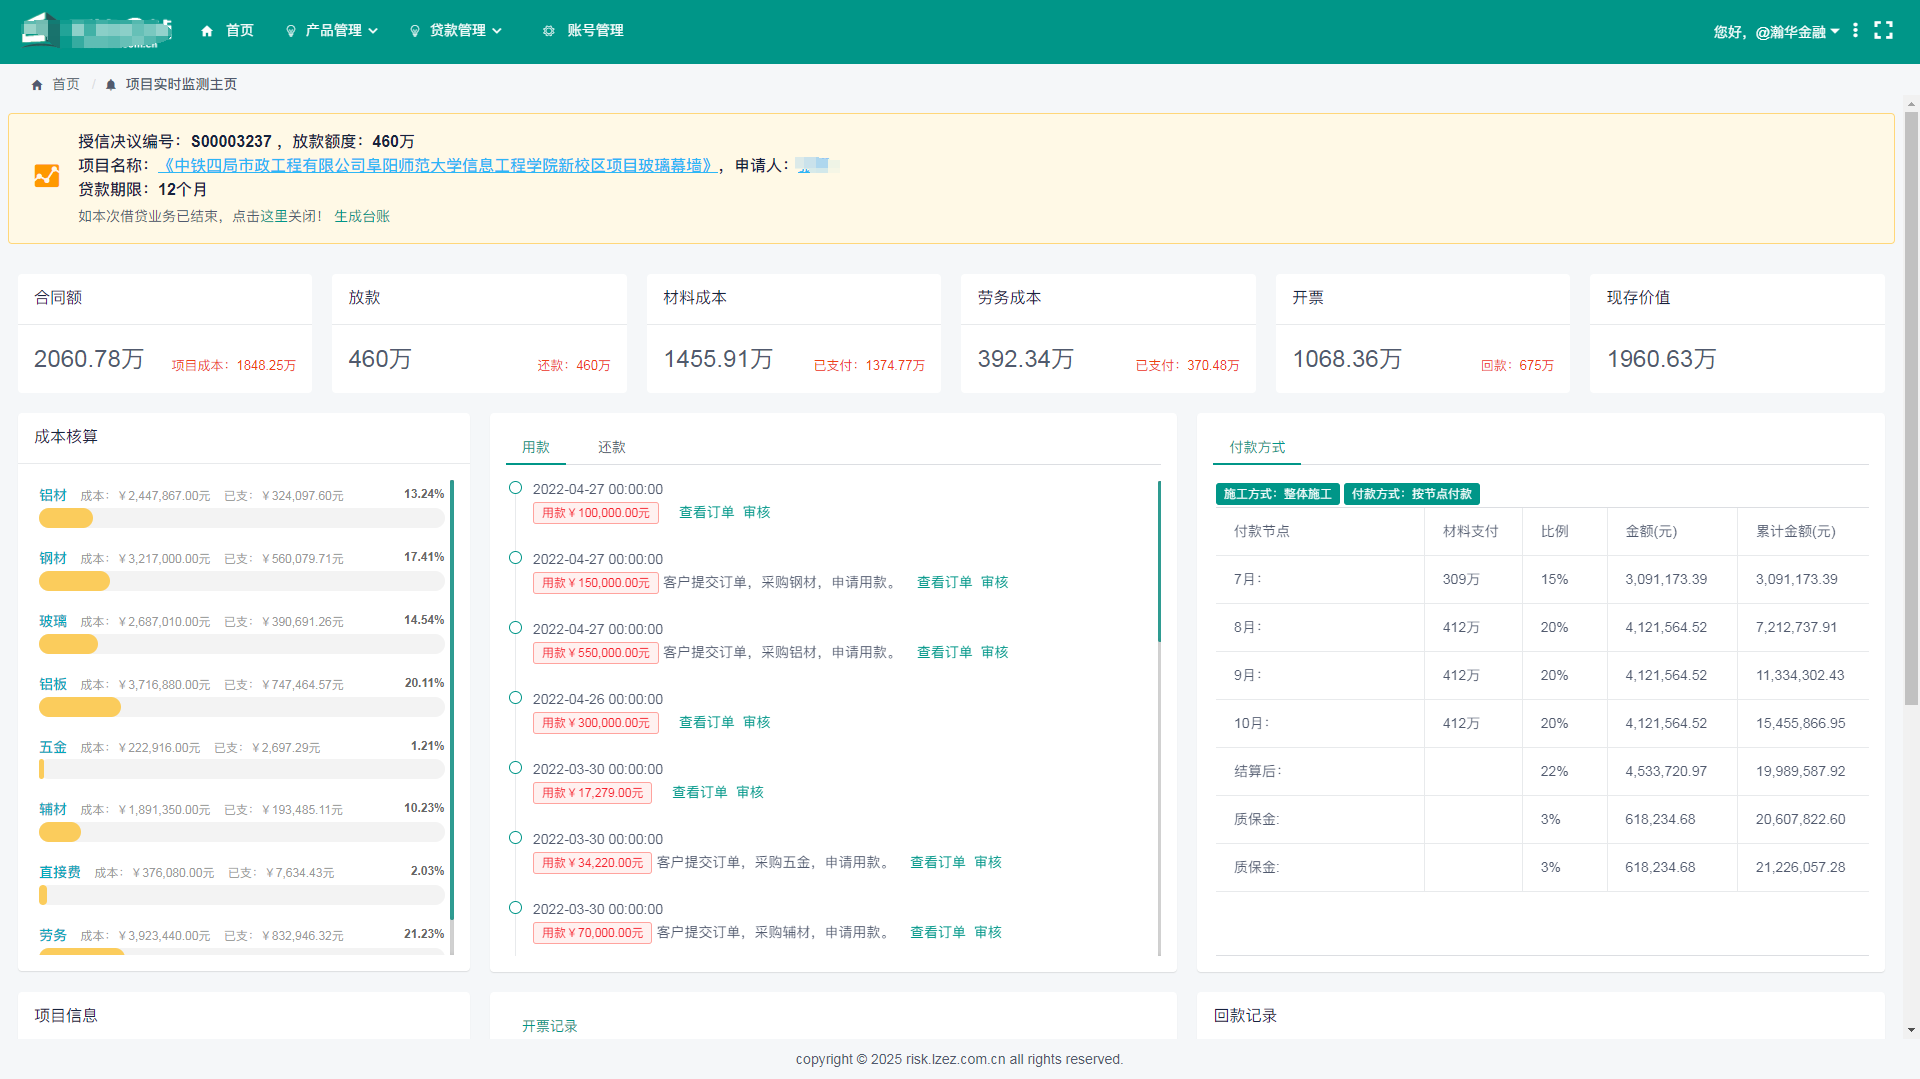Click the 铝板 cost progress bar

[241, 707]
